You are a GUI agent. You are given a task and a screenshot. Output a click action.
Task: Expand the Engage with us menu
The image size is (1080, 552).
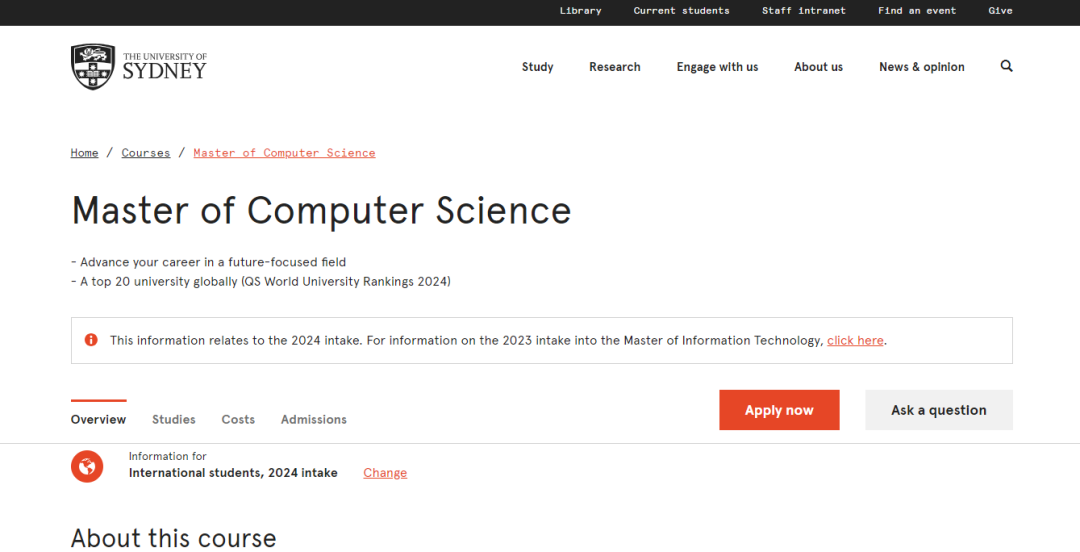pos(717,67)
